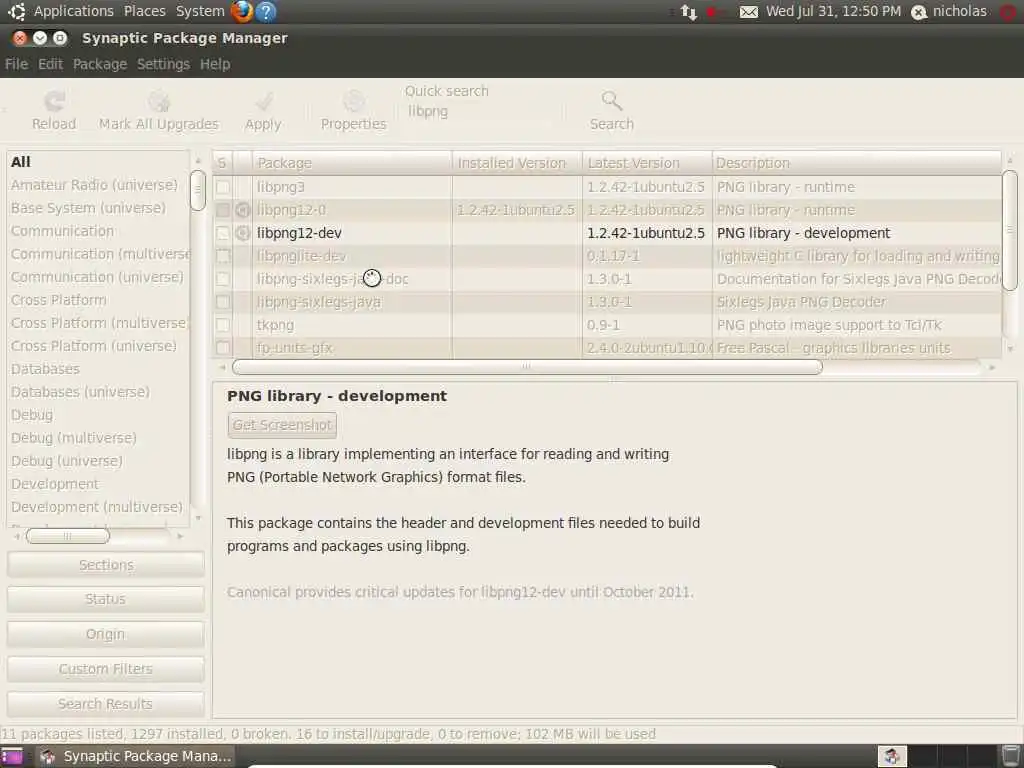Image resolution: width=1024 pixels, height=768 pixels.
Task: Mark the libpng12-dev checkbox
Action: pos(223,233)
